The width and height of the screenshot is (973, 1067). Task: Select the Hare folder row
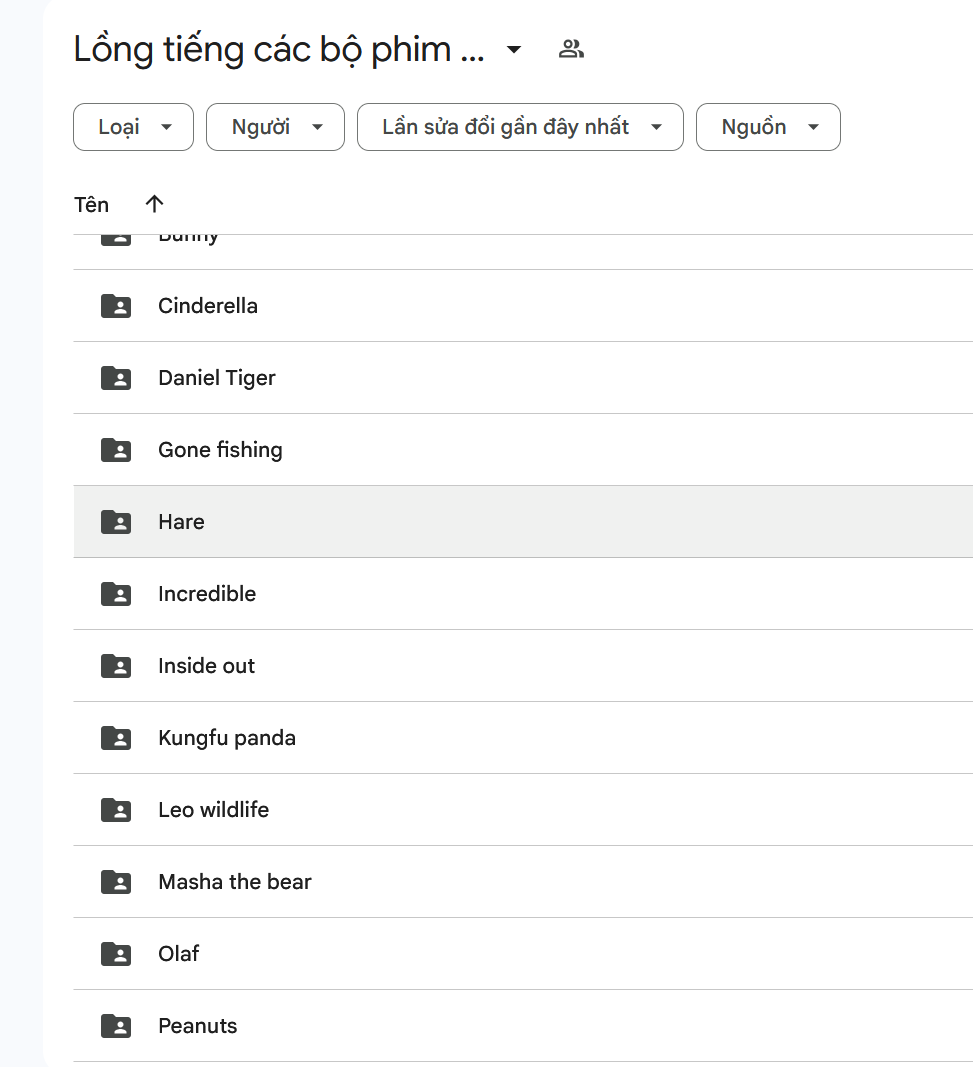[x=181, y=522]
